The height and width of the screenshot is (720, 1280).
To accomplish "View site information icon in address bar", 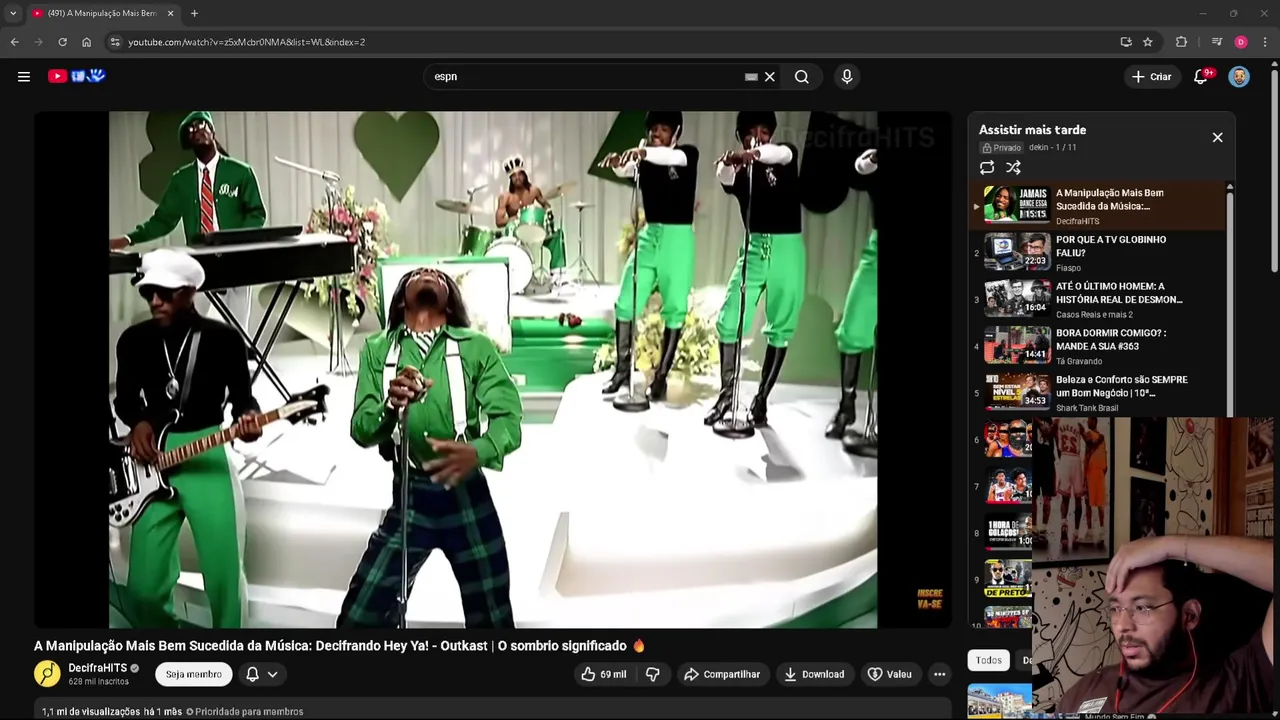I will (x=115, y=42).
